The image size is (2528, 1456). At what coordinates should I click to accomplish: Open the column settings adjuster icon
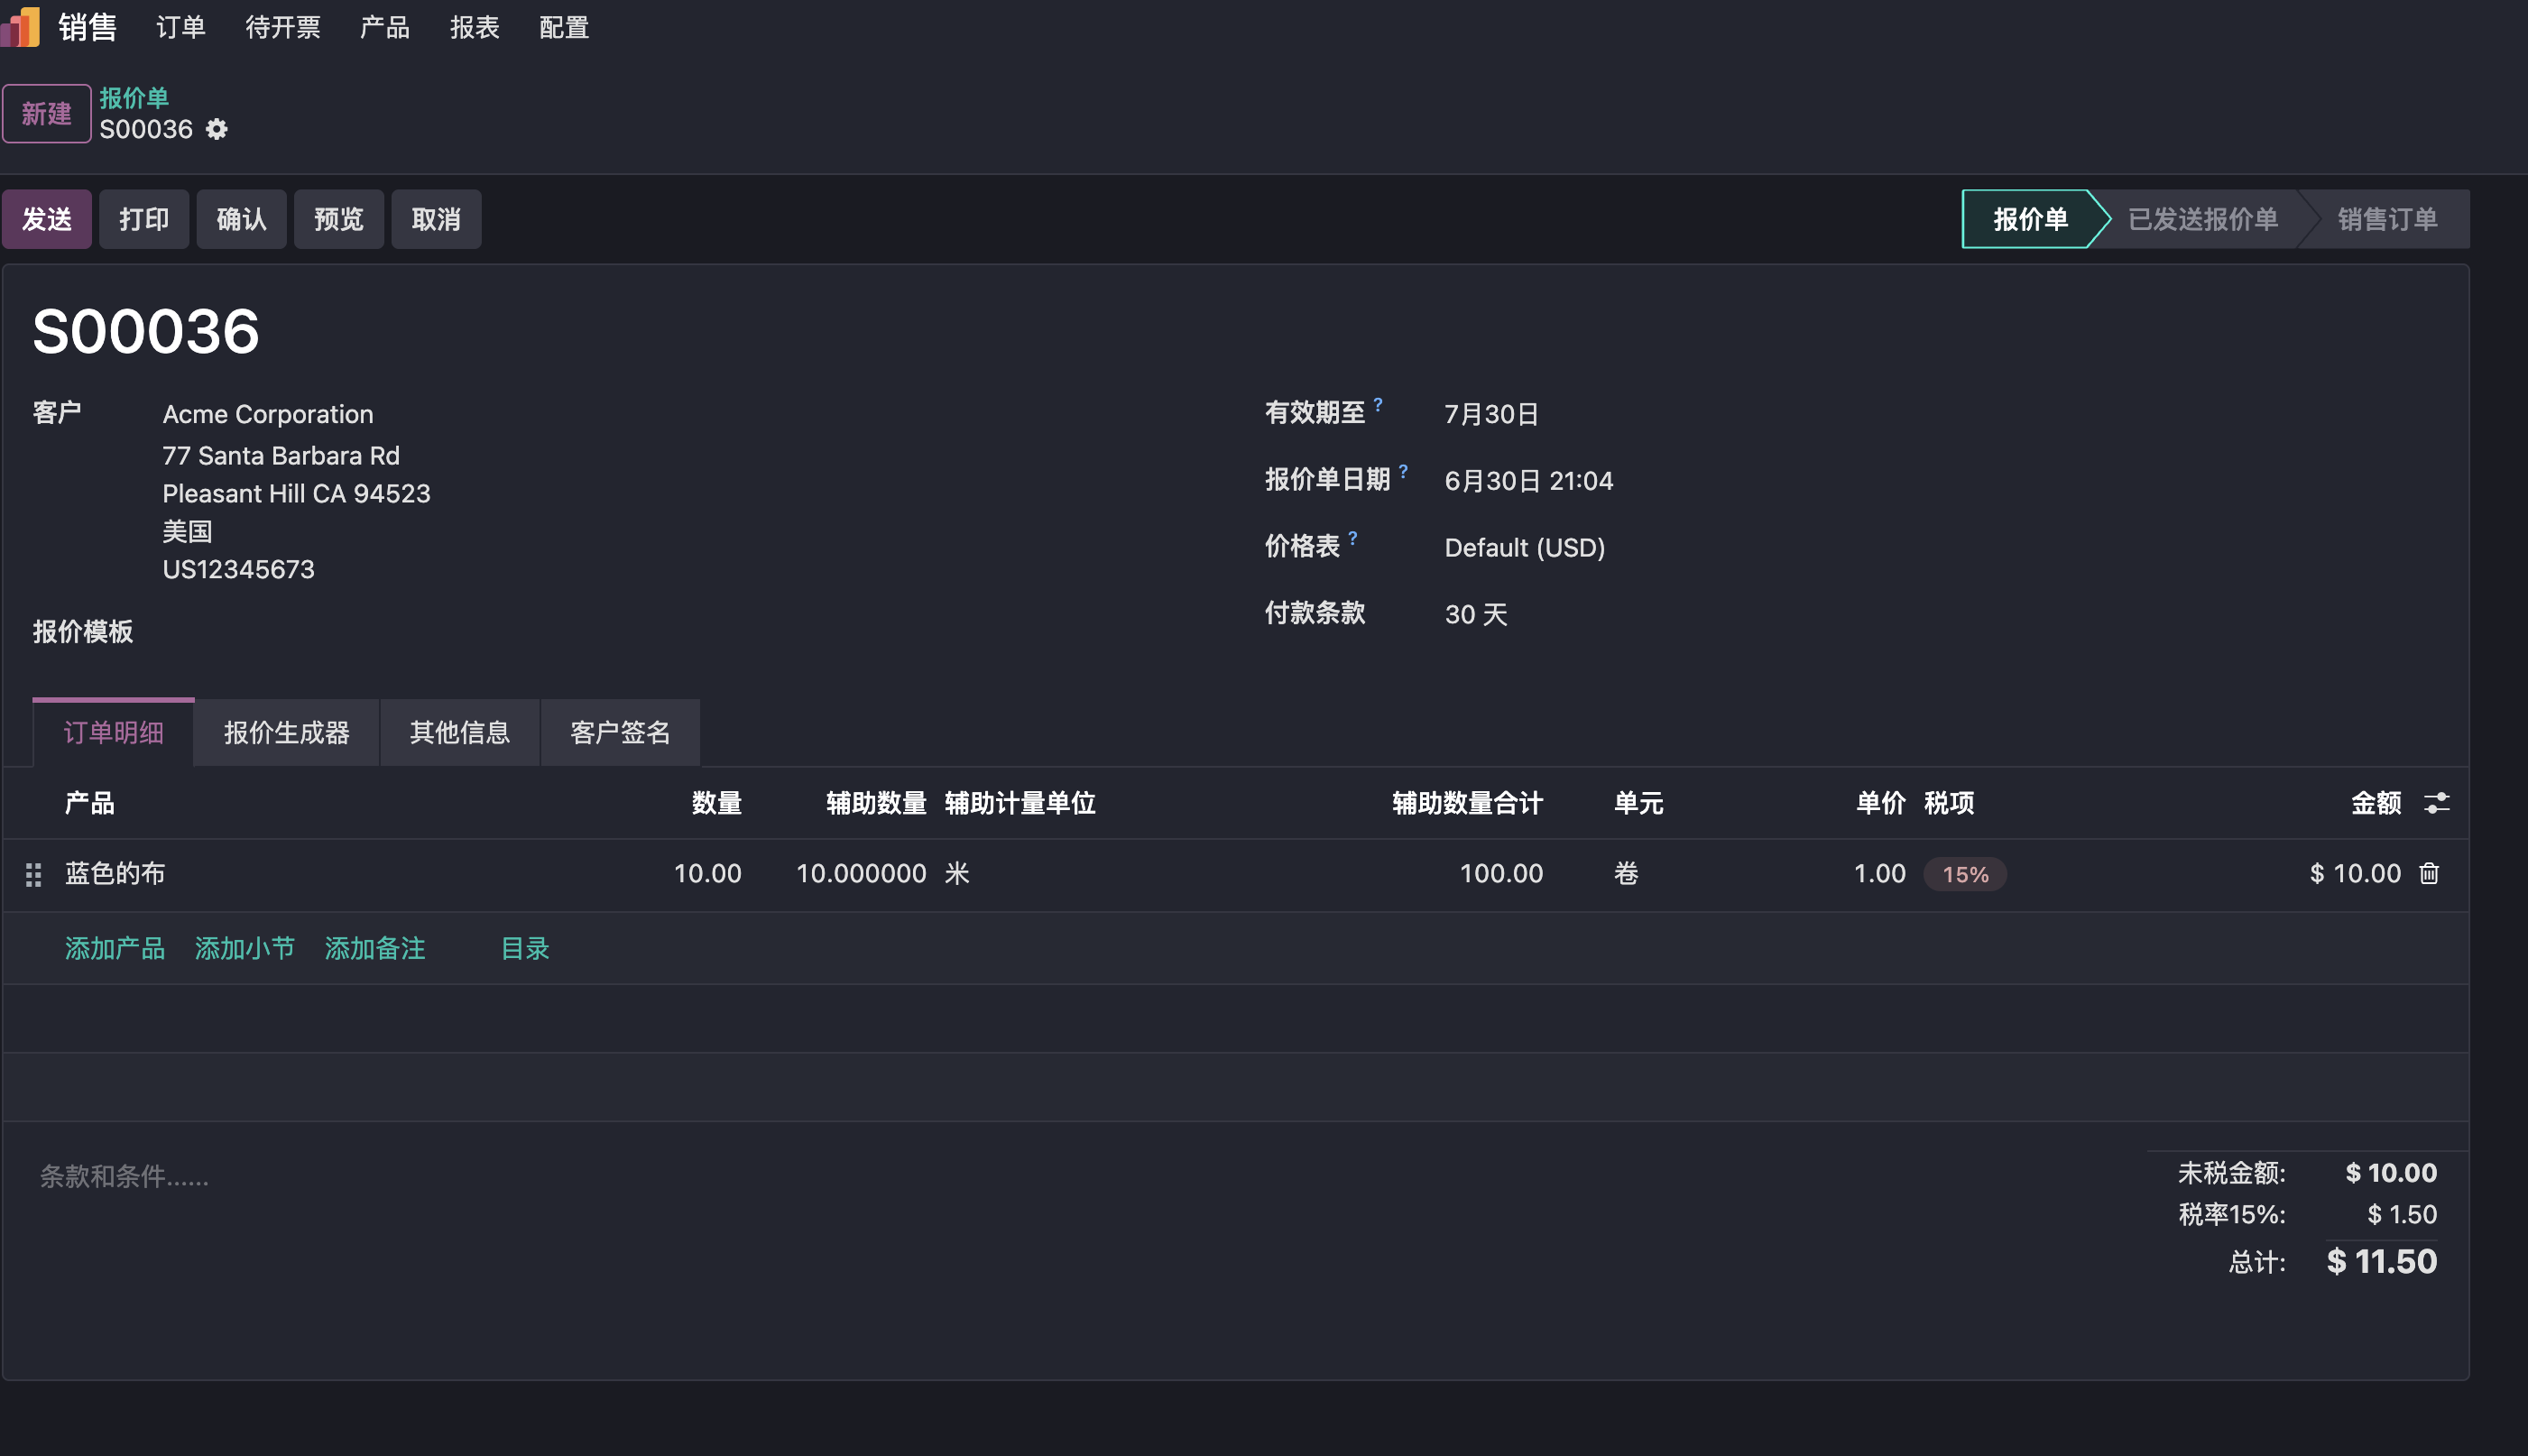(x=2437, y=802)
